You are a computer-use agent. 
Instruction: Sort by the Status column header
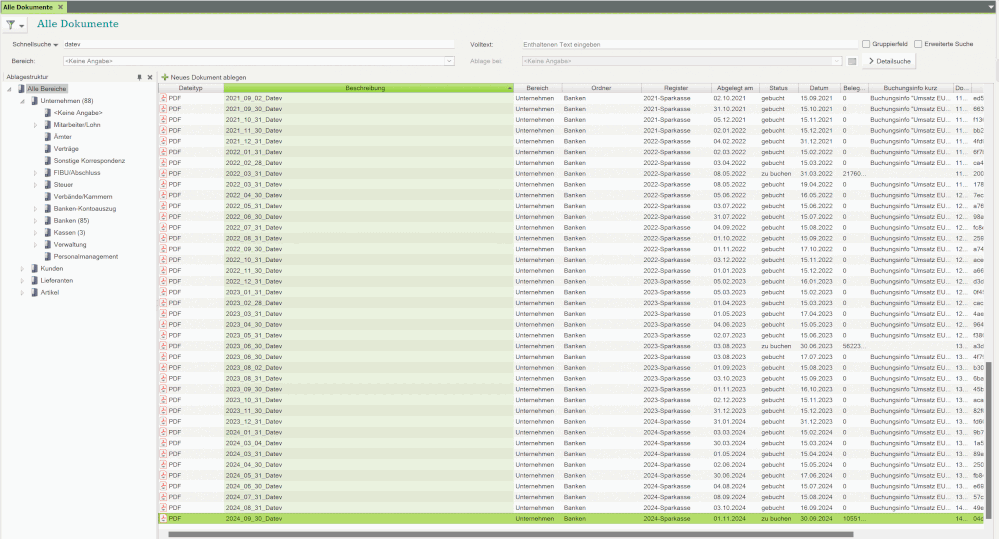click(x=778, y=88)
